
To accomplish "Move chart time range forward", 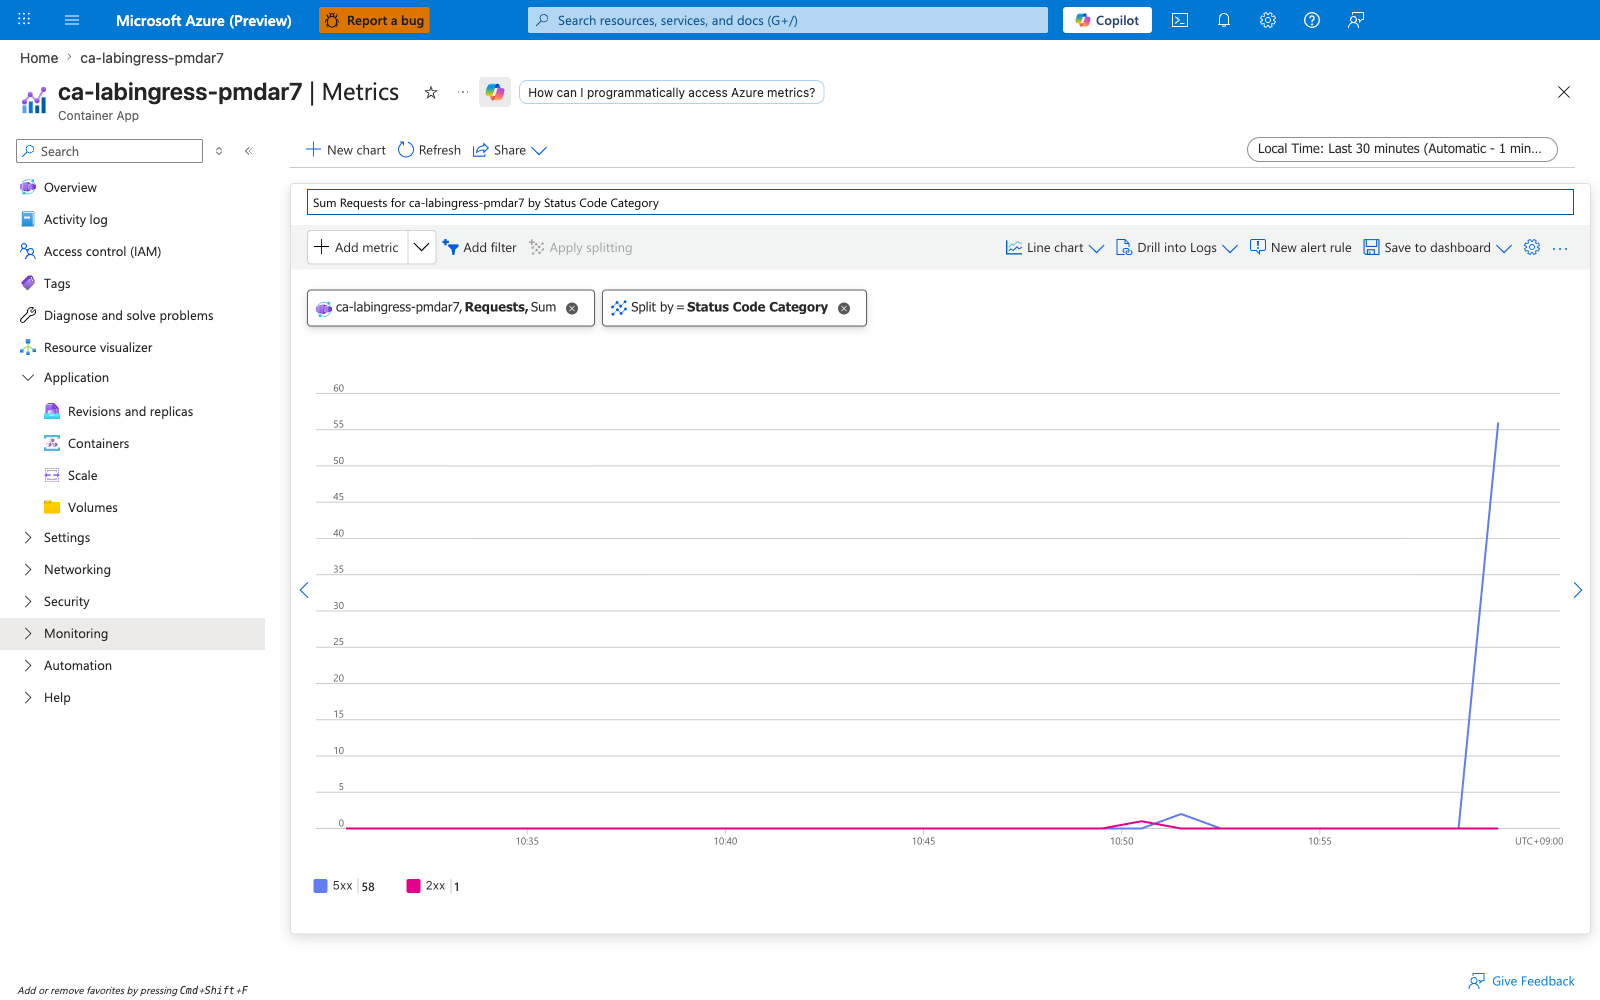I will point(1578,590).
